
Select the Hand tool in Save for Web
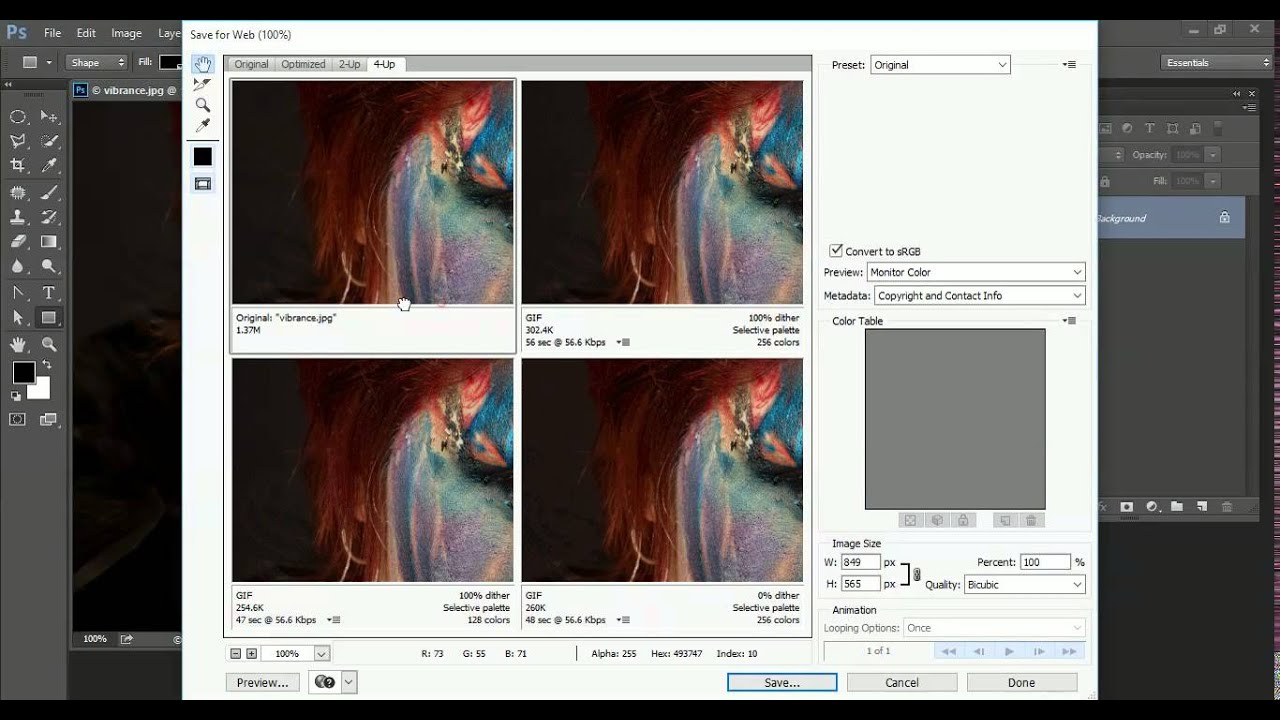203,64
